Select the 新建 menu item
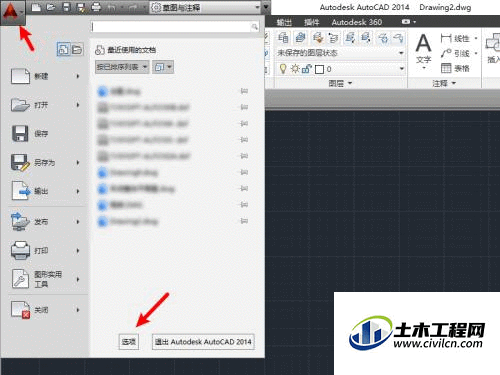Screen dimensions: 500x375 (x=46, y=76)
